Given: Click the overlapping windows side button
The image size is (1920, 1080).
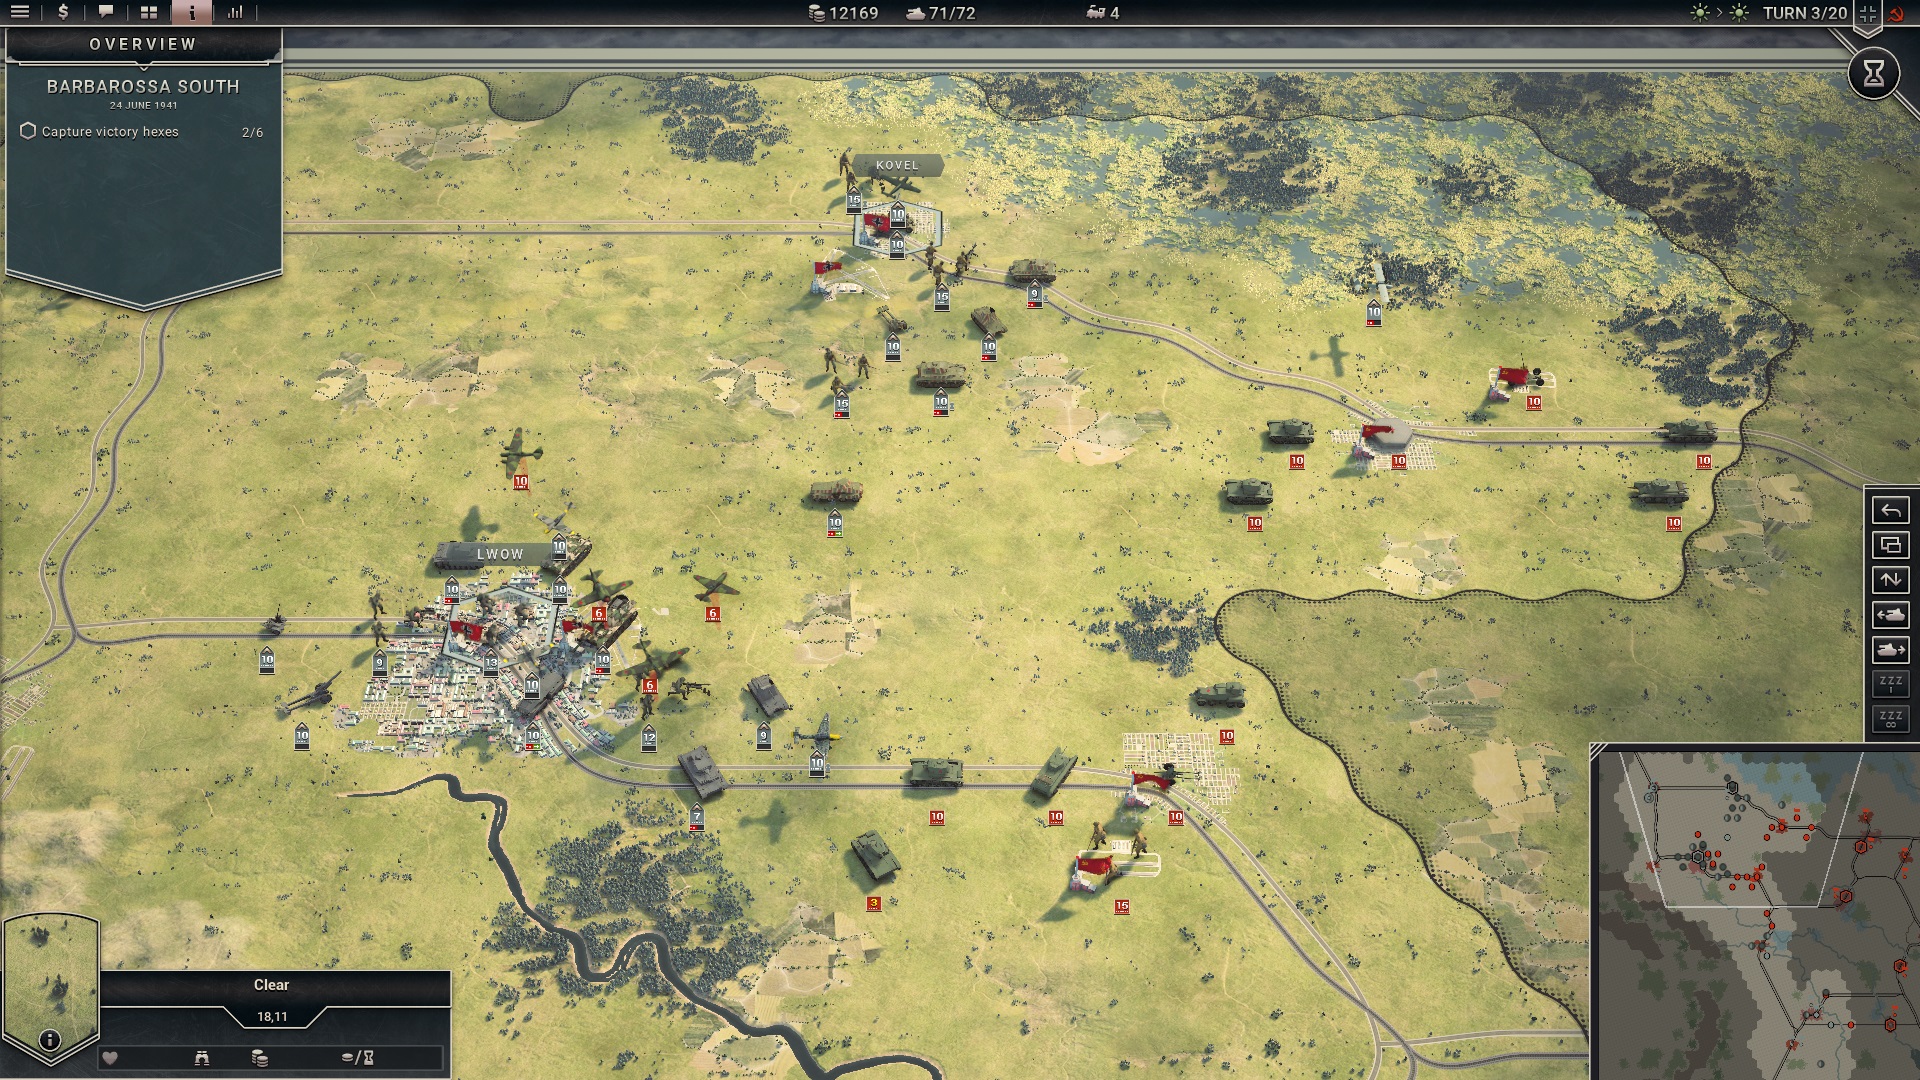Looking at the screenshot, I should click(1890, 546).
